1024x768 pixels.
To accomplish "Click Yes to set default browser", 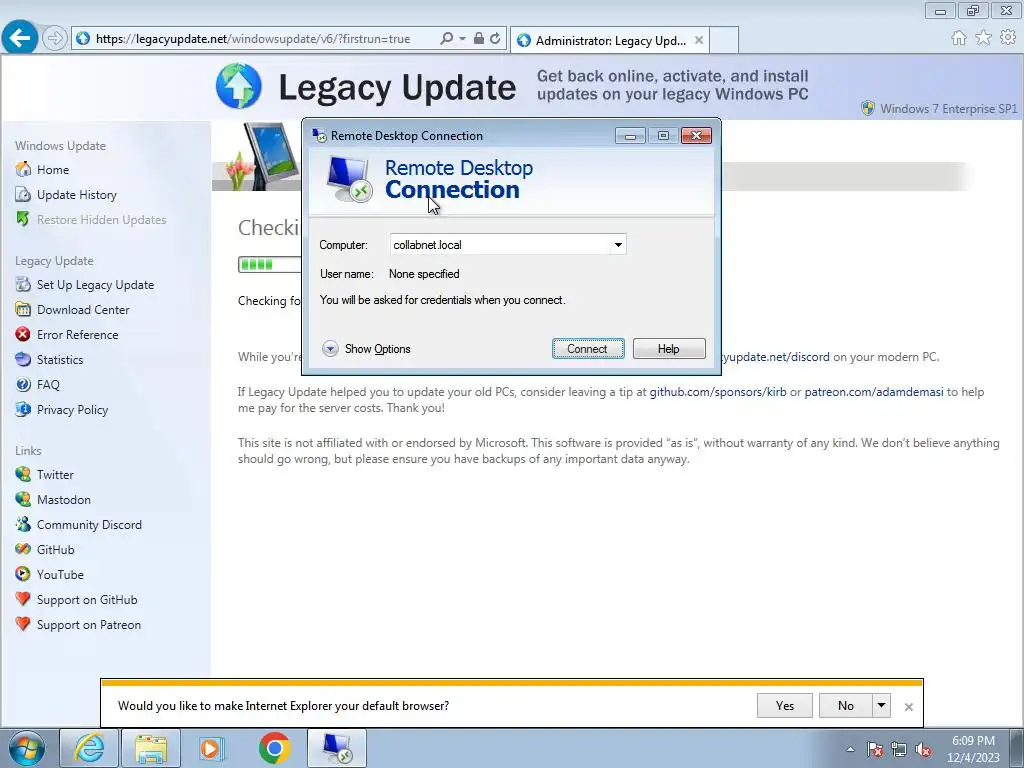I will coord(785,705).
